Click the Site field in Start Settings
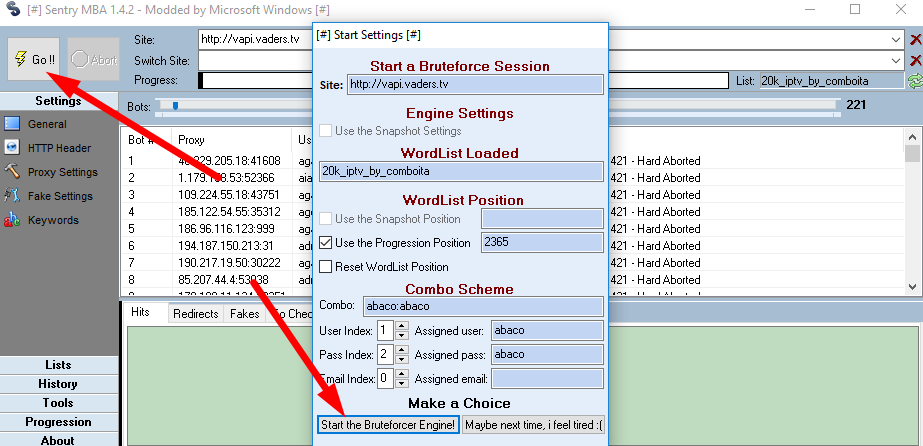This screenshot has height=446, width=923. pyautogui.click(x=475, y=84)
